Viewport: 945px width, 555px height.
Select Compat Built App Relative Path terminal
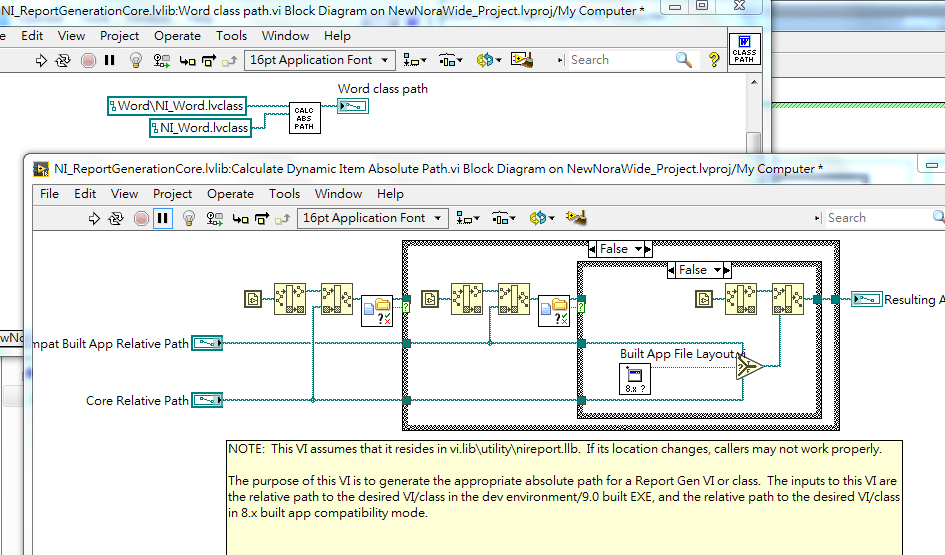207,343
